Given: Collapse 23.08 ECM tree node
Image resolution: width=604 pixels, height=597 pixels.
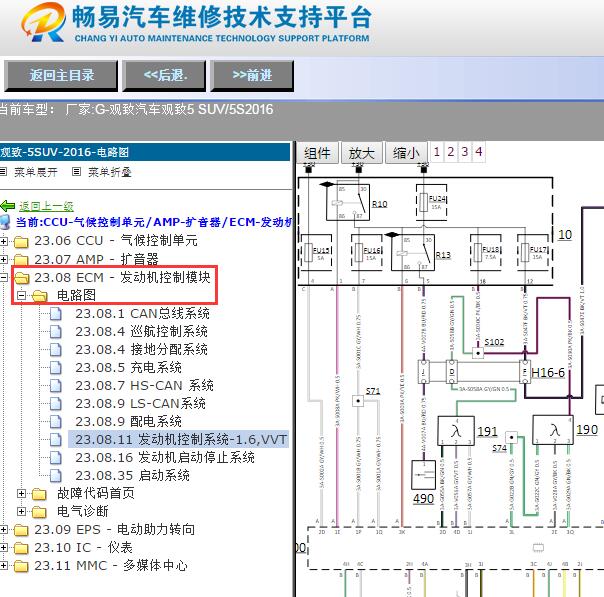Looking at the screenshot, I should point(3,277).
